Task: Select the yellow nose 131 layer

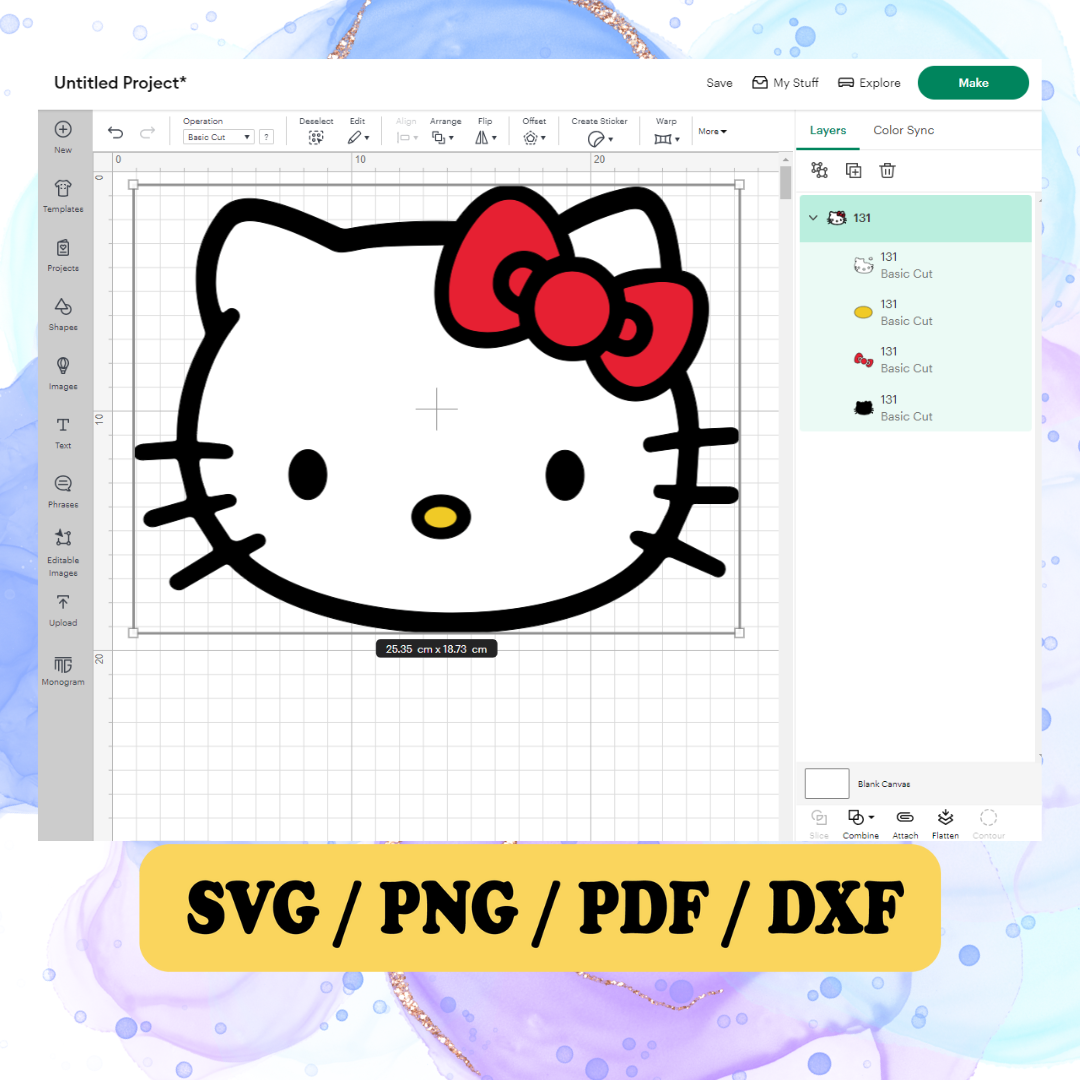Action: (915, 313)
